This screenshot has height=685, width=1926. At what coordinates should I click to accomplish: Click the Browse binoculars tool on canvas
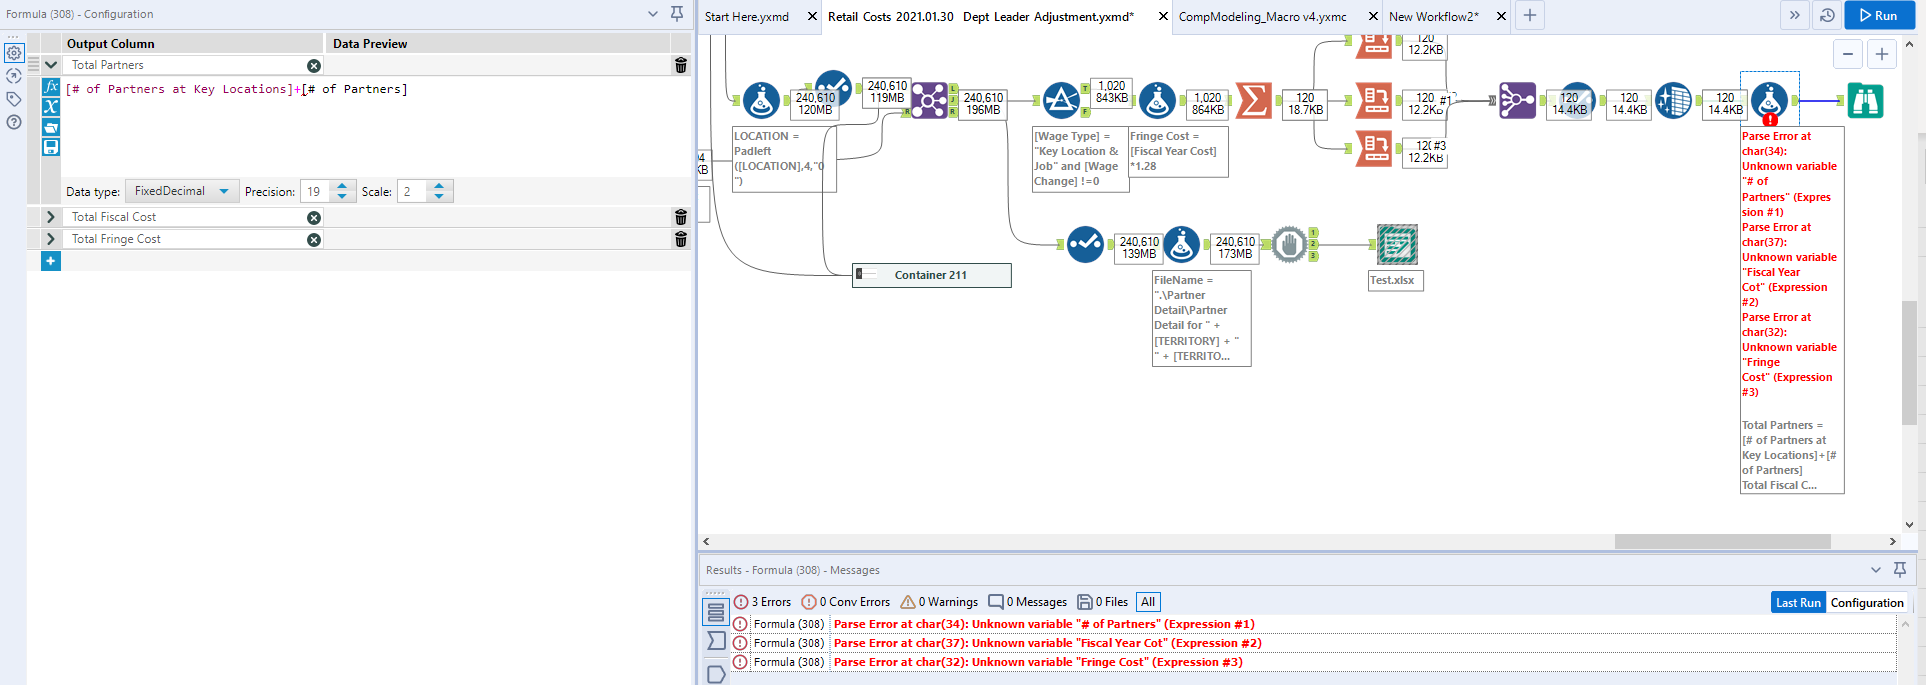(x=1865, y=101)
